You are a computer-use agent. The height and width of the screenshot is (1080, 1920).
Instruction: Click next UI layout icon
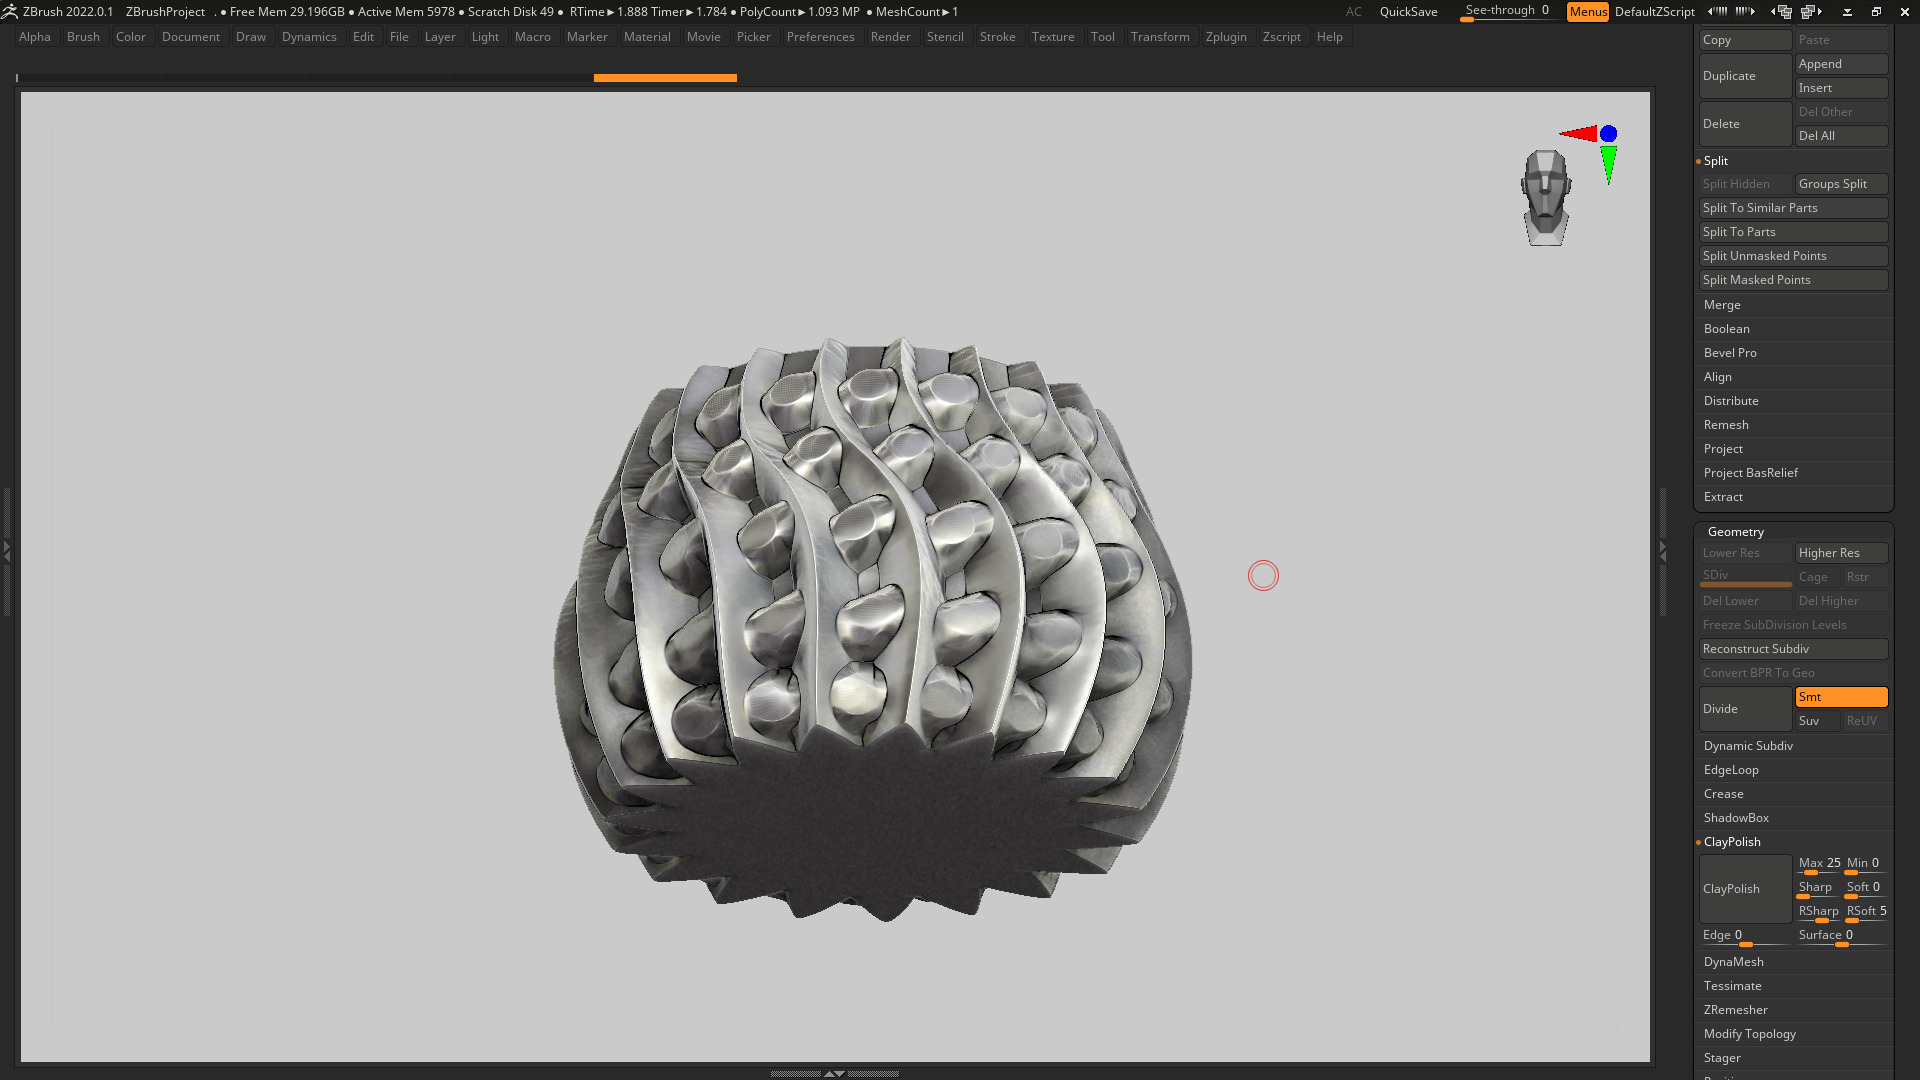(1812, 12)
